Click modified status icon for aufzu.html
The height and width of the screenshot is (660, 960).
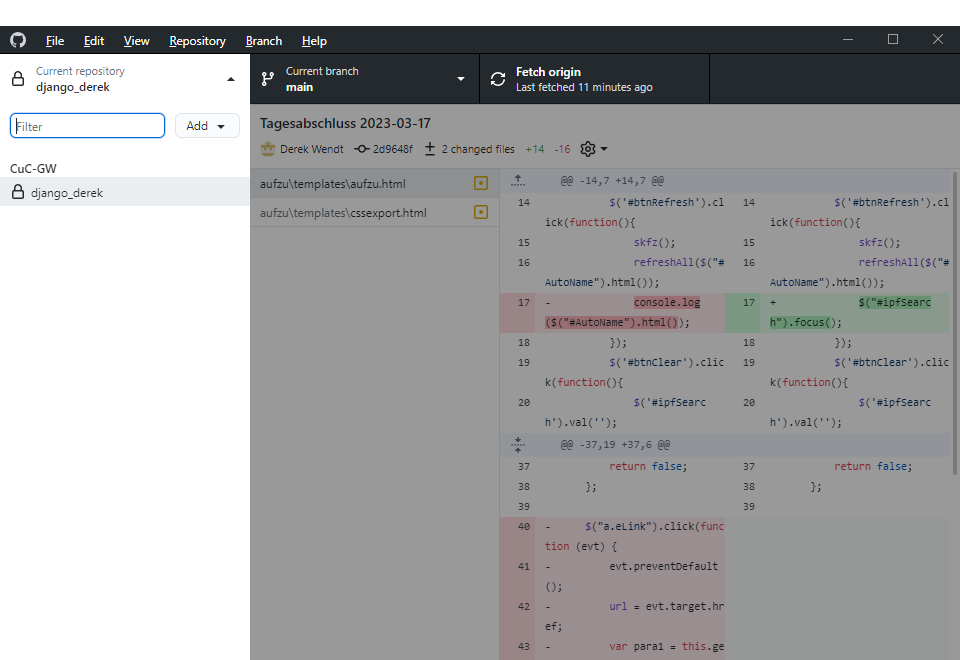[481, 183]
